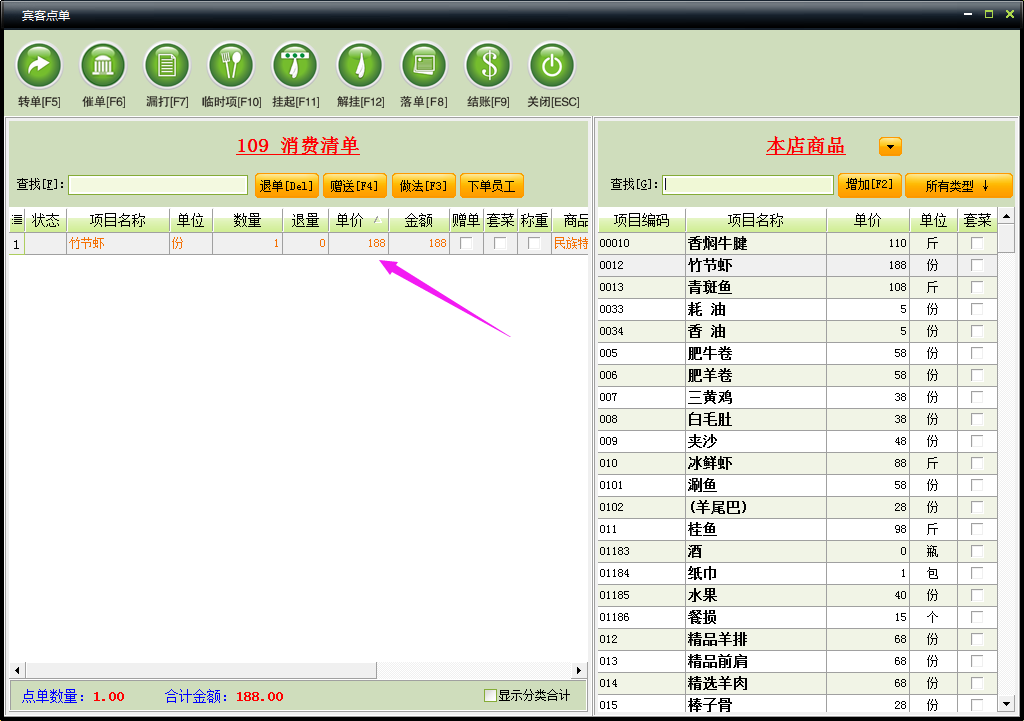Click the 退量 column header

305,220
